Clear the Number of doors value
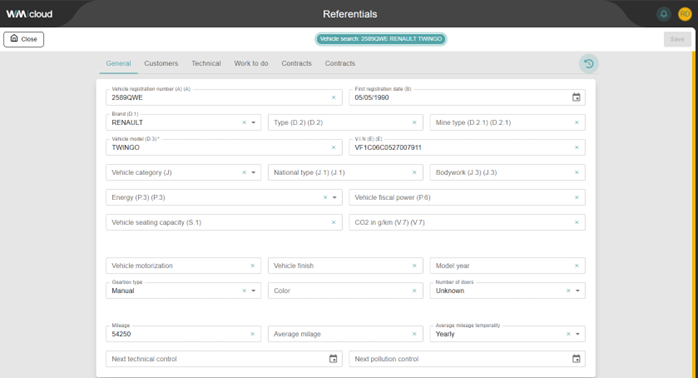698x378 pixels. 568,291
